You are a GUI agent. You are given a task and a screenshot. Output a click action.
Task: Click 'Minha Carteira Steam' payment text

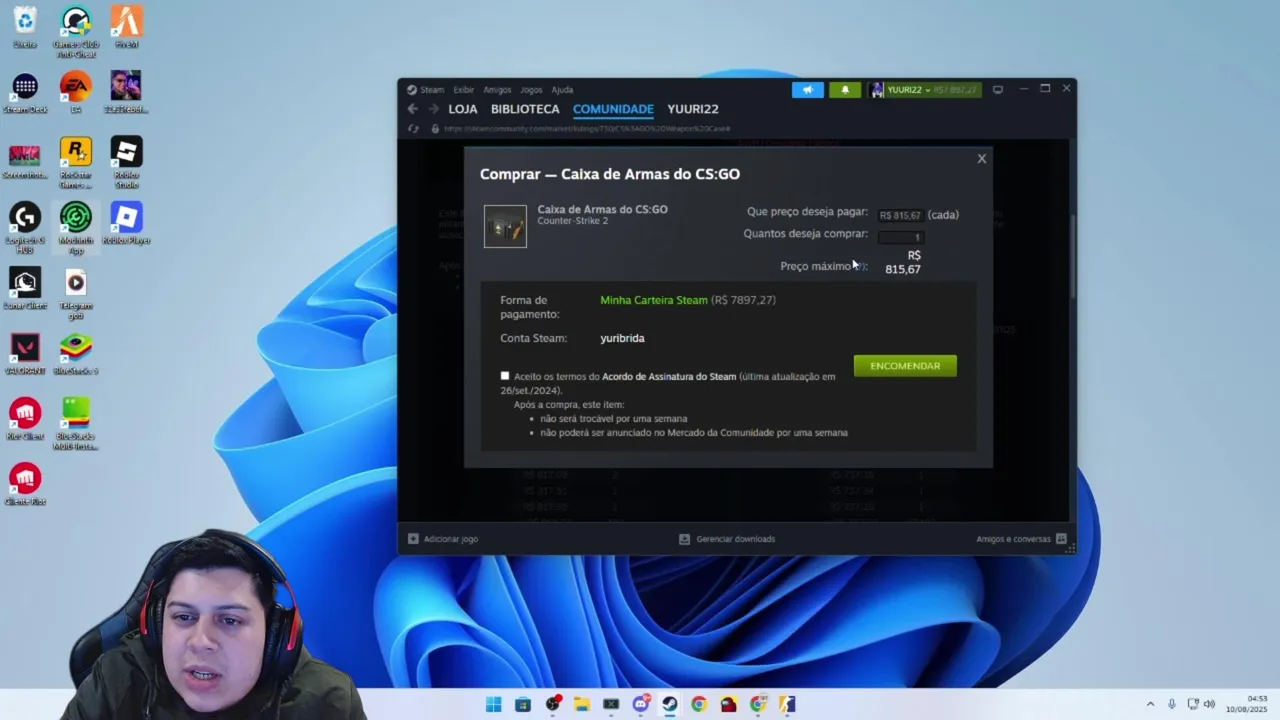[654, 300]
